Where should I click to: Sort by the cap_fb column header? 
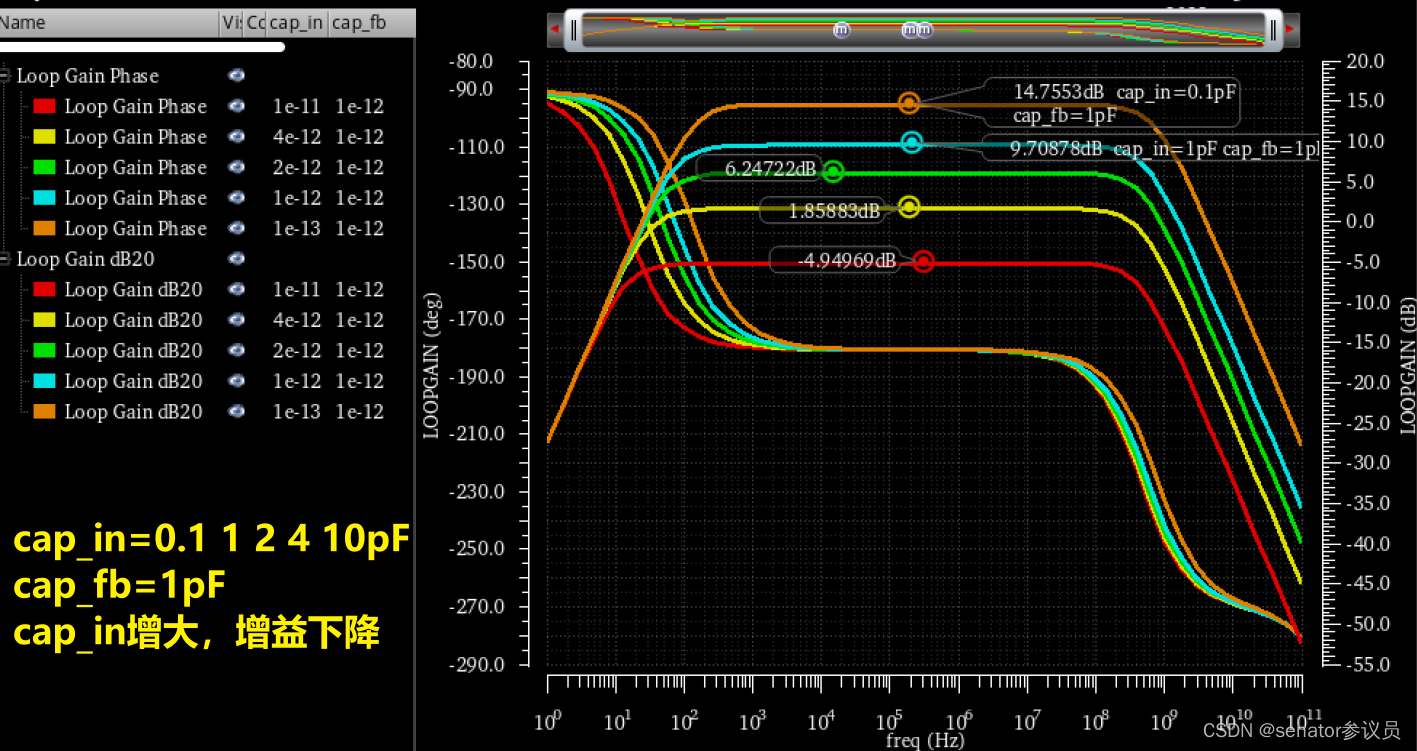371,23
